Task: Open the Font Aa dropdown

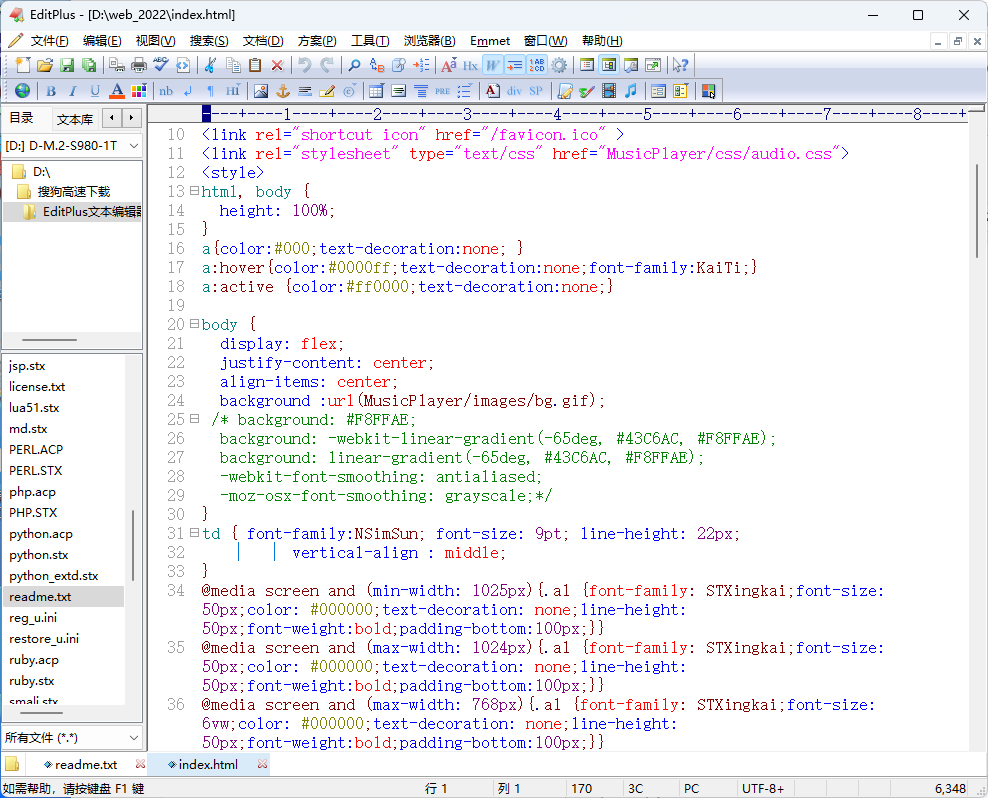Action: tap(449, 65)
